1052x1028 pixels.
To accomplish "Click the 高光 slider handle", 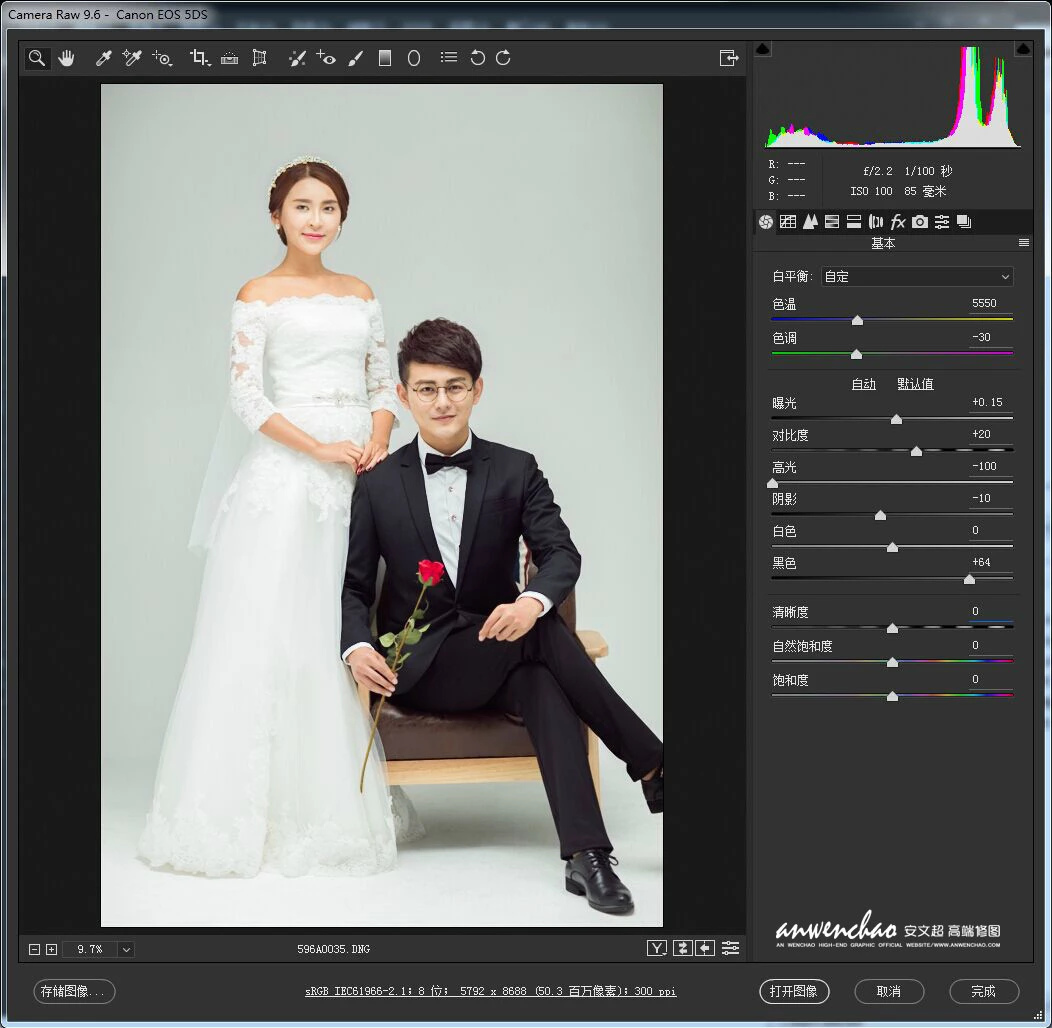I will [772, 483].
